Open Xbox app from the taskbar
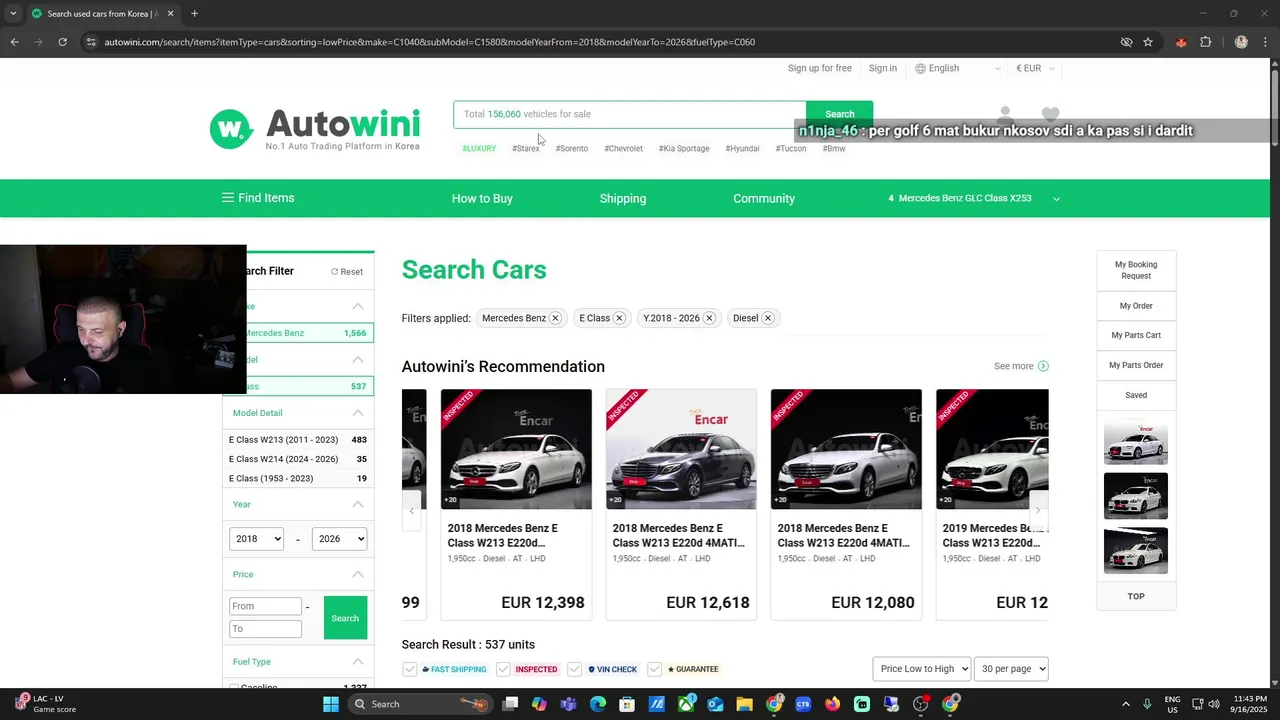Viewport: 1280px width, 720px height. click(686, 704)
